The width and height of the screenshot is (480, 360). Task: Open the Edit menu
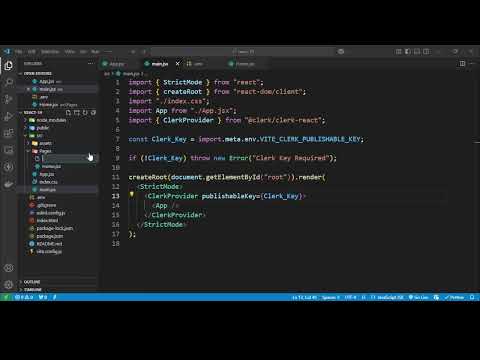(32, 52)
